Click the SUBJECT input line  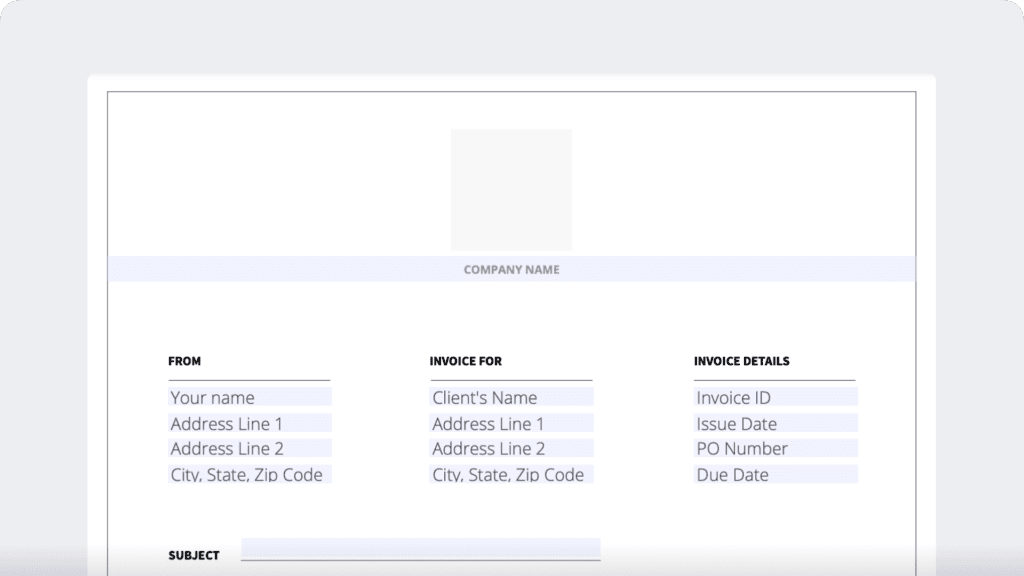pos(420,549)
